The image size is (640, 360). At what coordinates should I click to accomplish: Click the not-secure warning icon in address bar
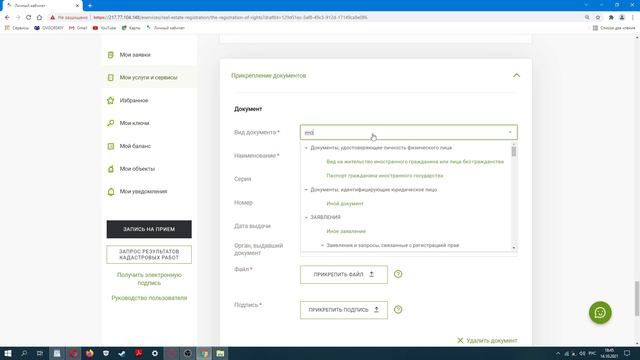click(x=53, y=18)
